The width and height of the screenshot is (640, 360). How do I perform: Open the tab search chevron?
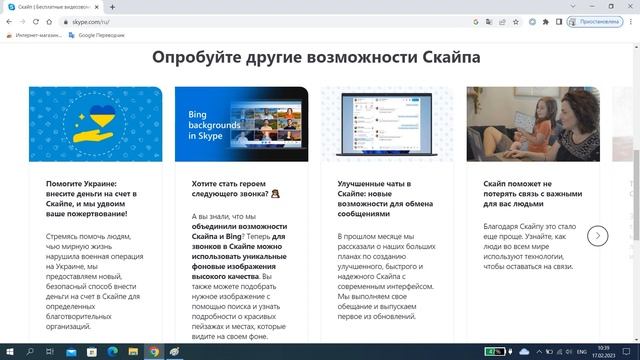tap(573, 7)
